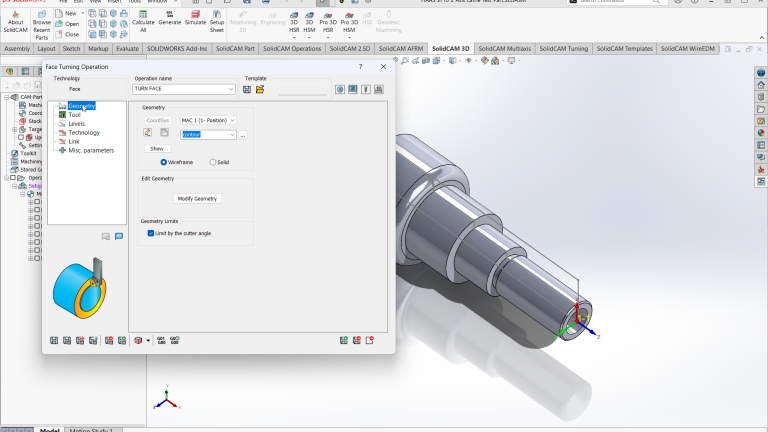Open the SolidCAM Multiaxis tab

[x=504, y=48]
